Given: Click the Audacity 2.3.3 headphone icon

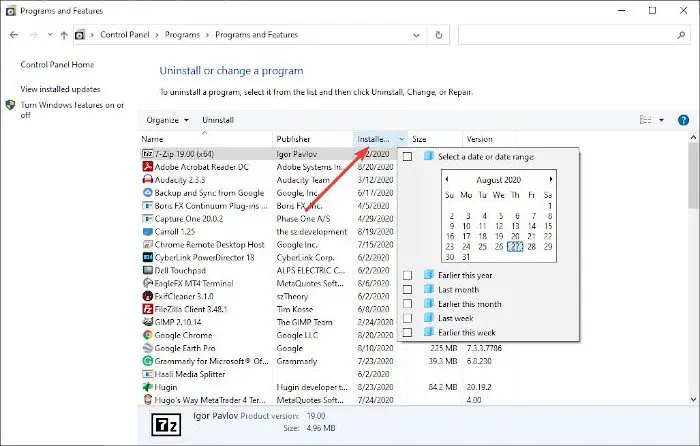Looking at the screenshot, I should 147,180.
